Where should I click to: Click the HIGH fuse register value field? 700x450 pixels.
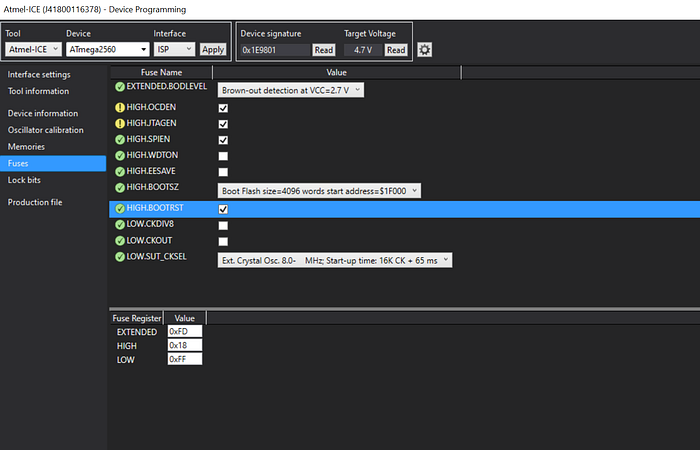185,345
